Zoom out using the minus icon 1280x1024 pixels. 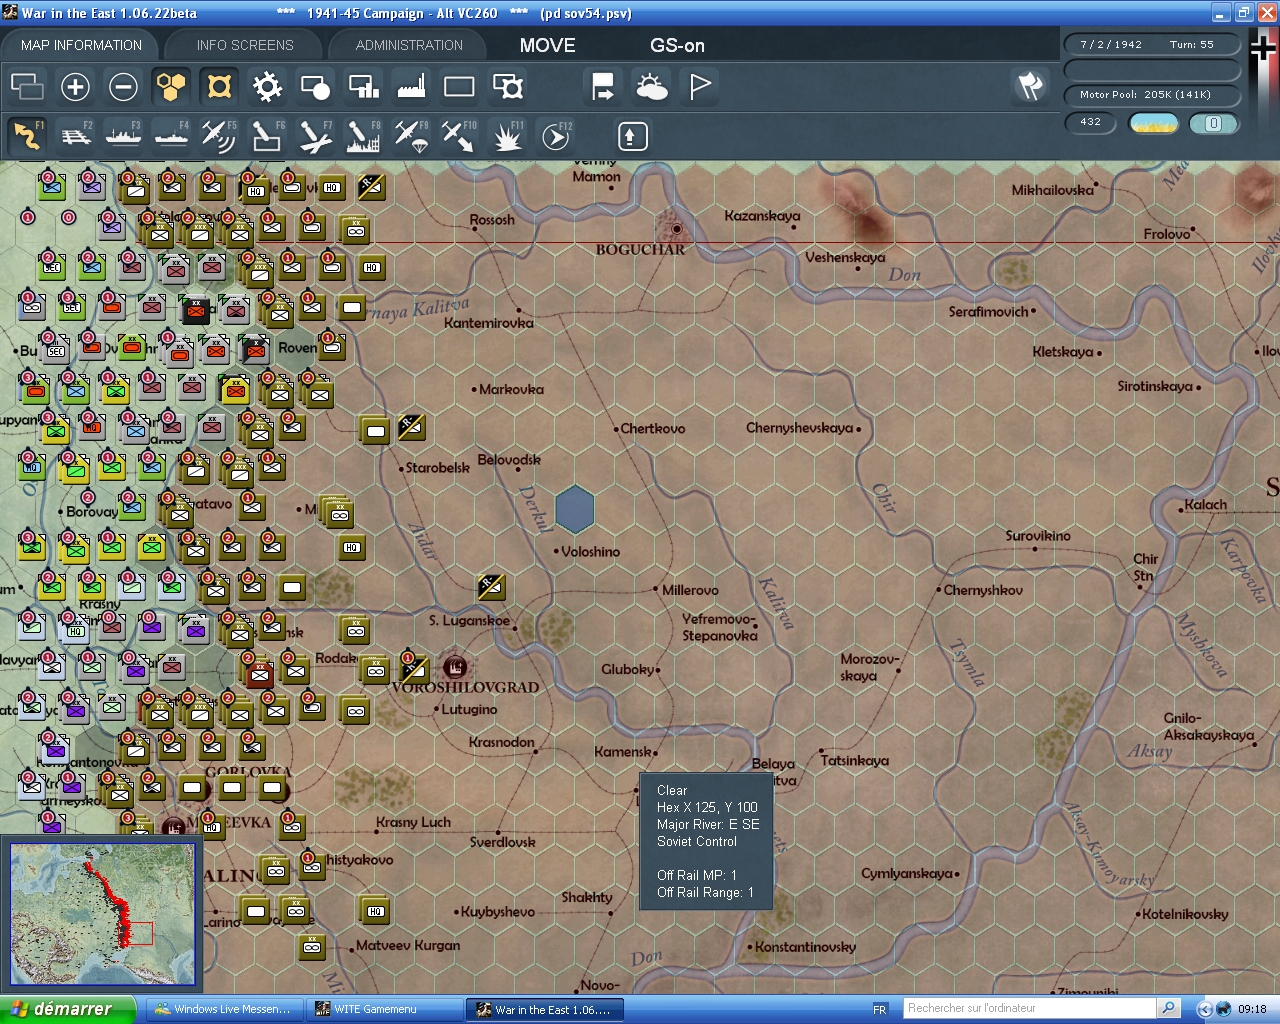(x=123, y=87)
